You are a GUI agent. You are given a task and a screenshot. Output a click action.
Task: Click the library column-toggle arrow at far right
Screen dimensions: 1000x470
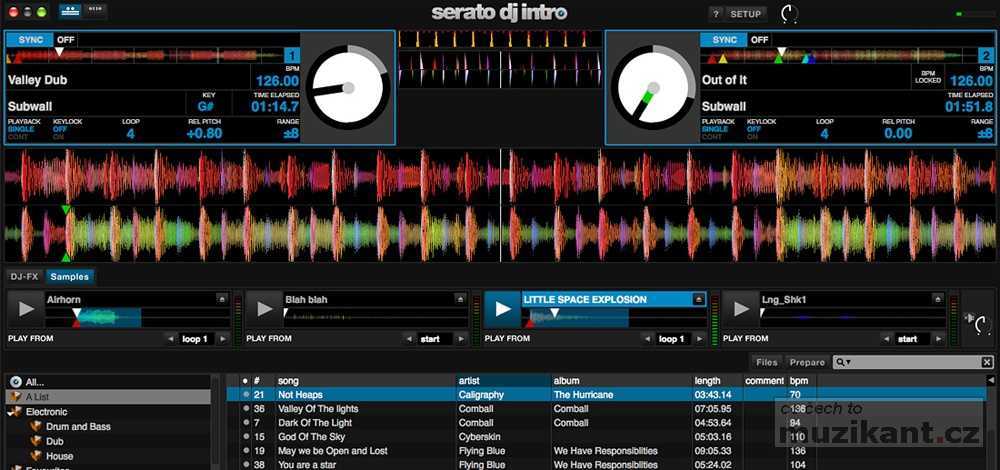(x=991, y=381)
